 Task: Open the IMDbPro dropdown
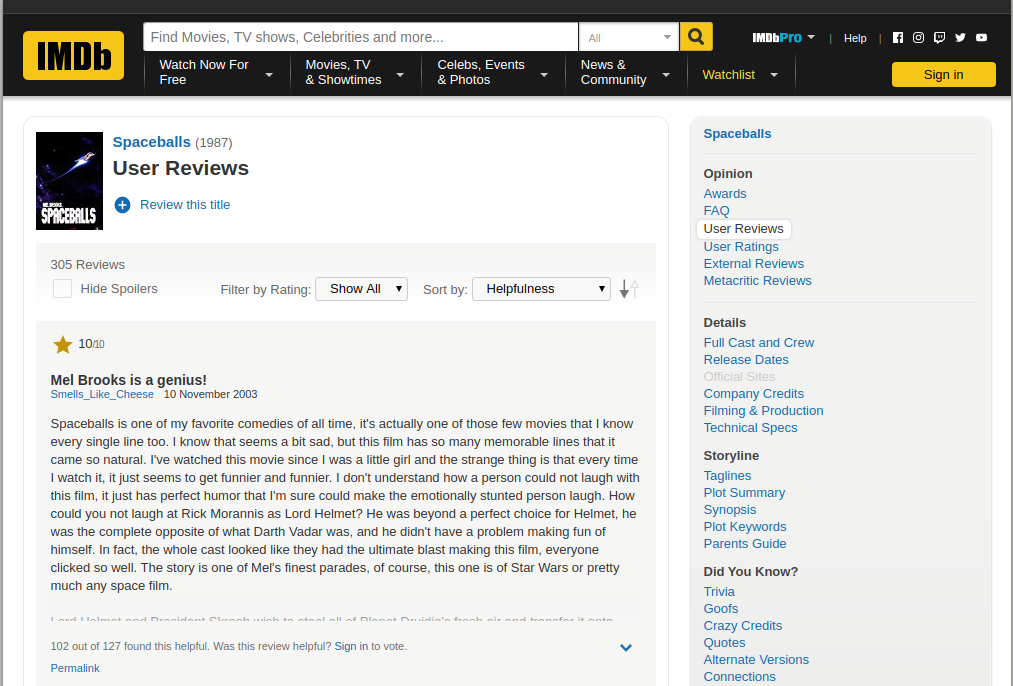[x=784, y=37]
